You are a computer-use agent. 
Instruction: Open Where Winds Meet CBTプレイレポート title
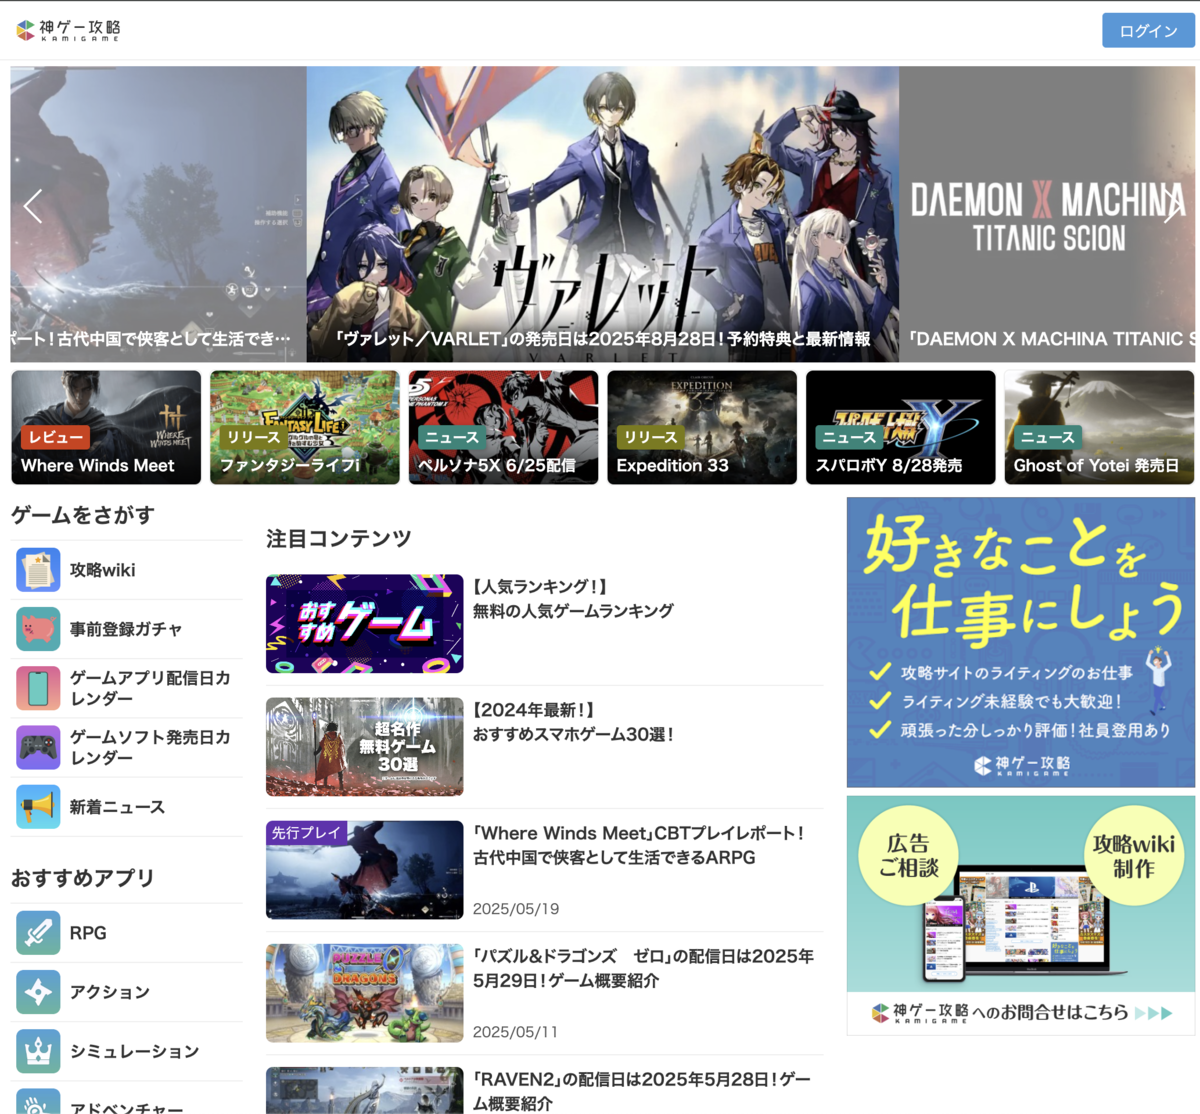click(639, 845)
